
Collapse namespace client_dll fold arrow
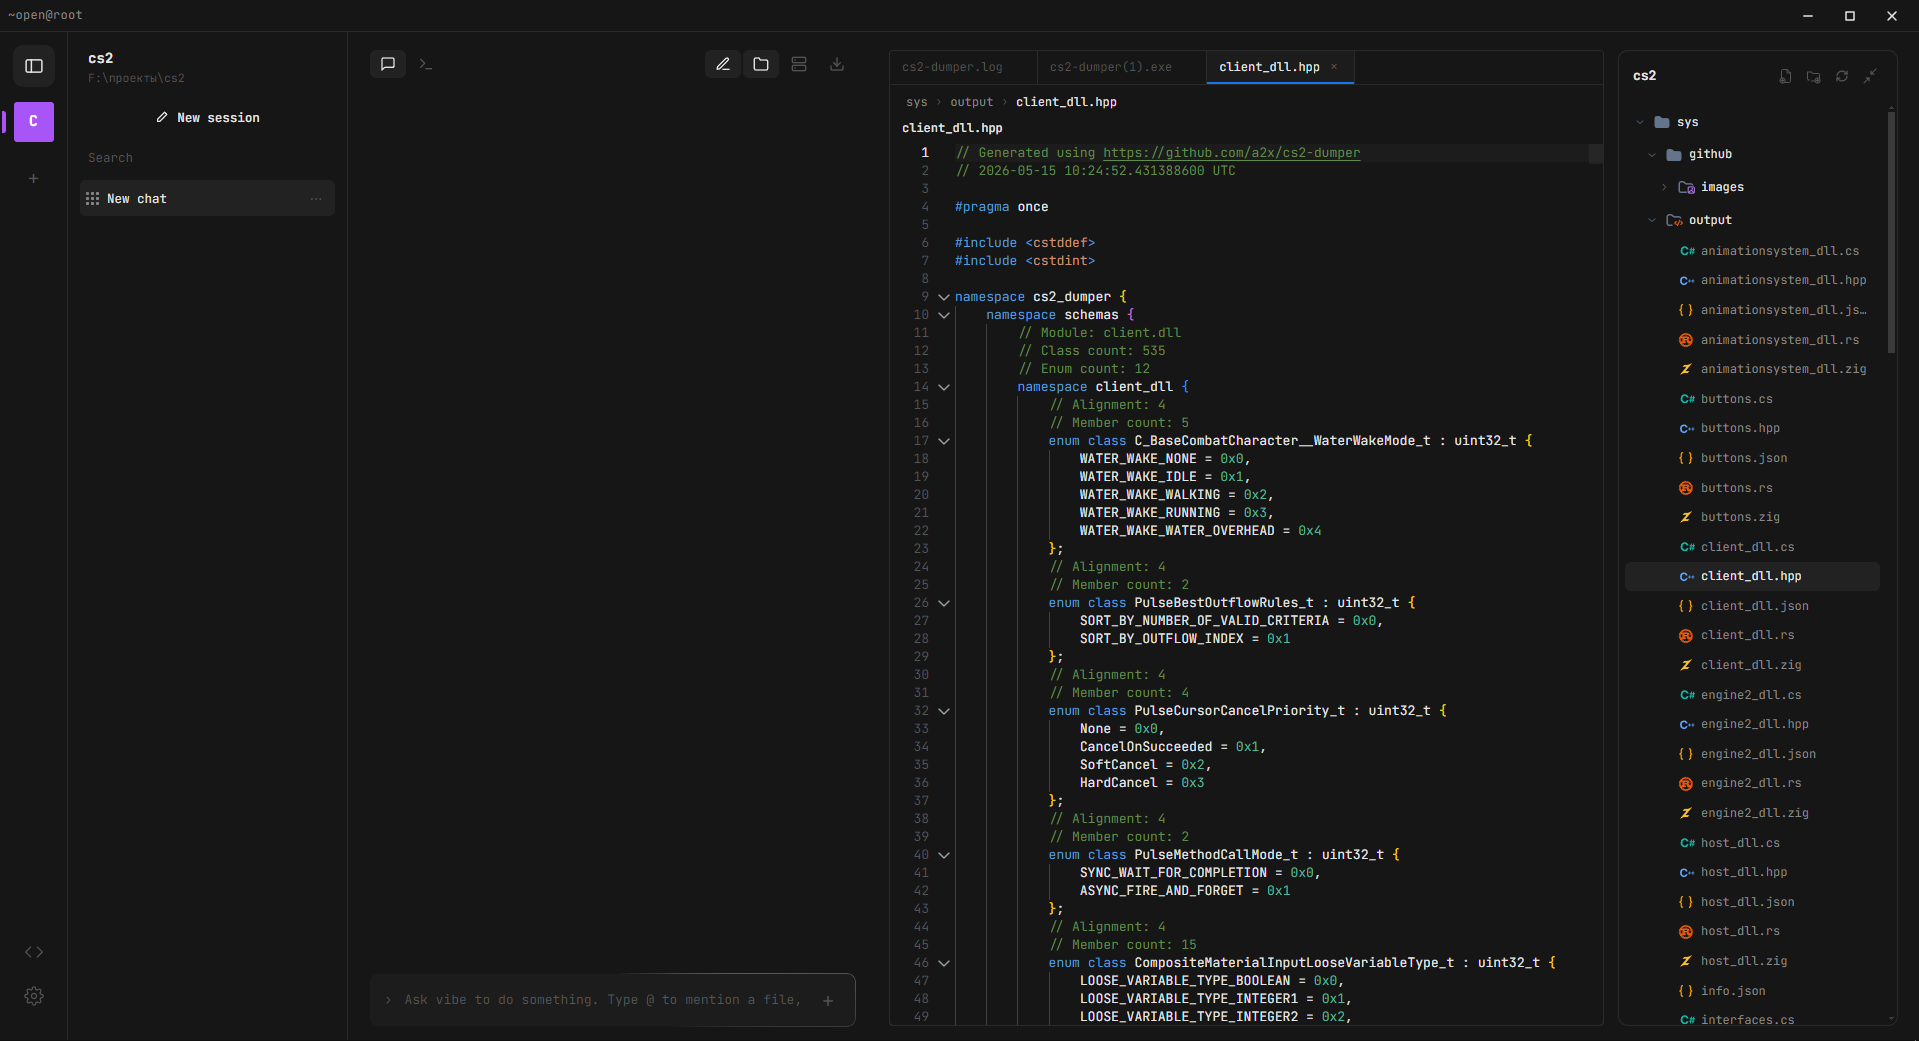(x=944, y=387)
